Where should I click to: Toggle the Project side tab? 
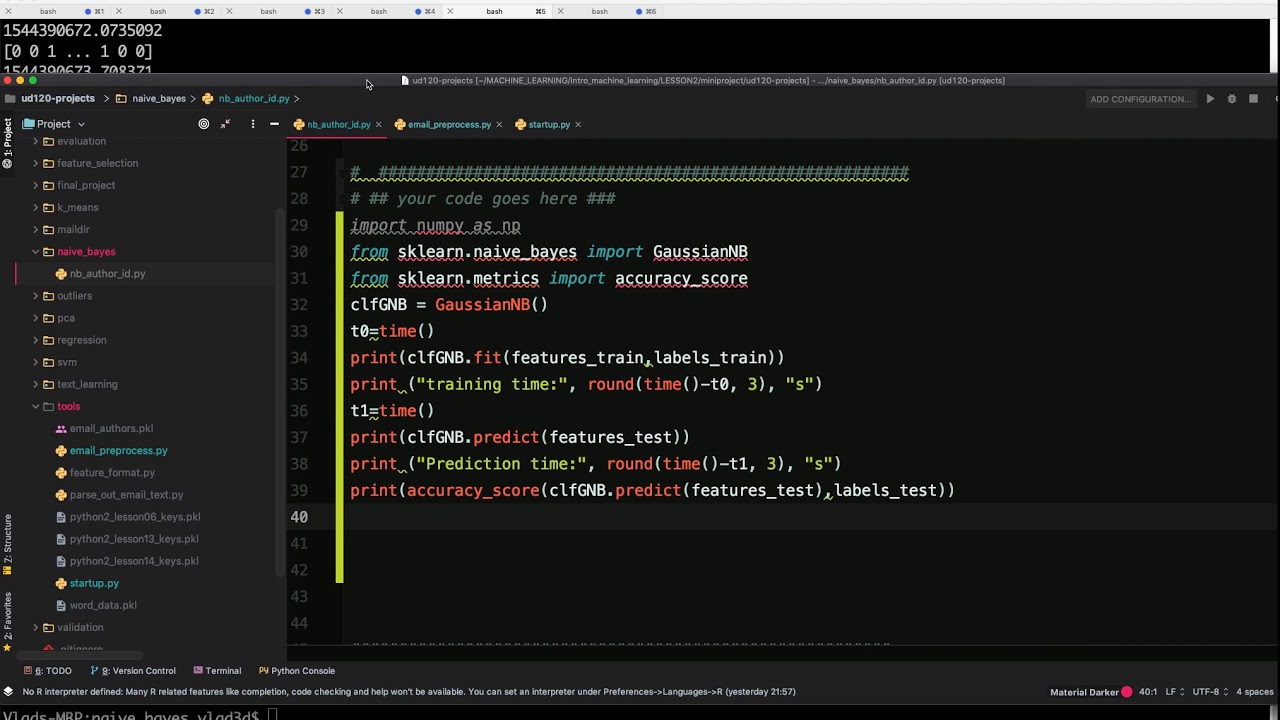pyautogui.click(x=7, y=143)
